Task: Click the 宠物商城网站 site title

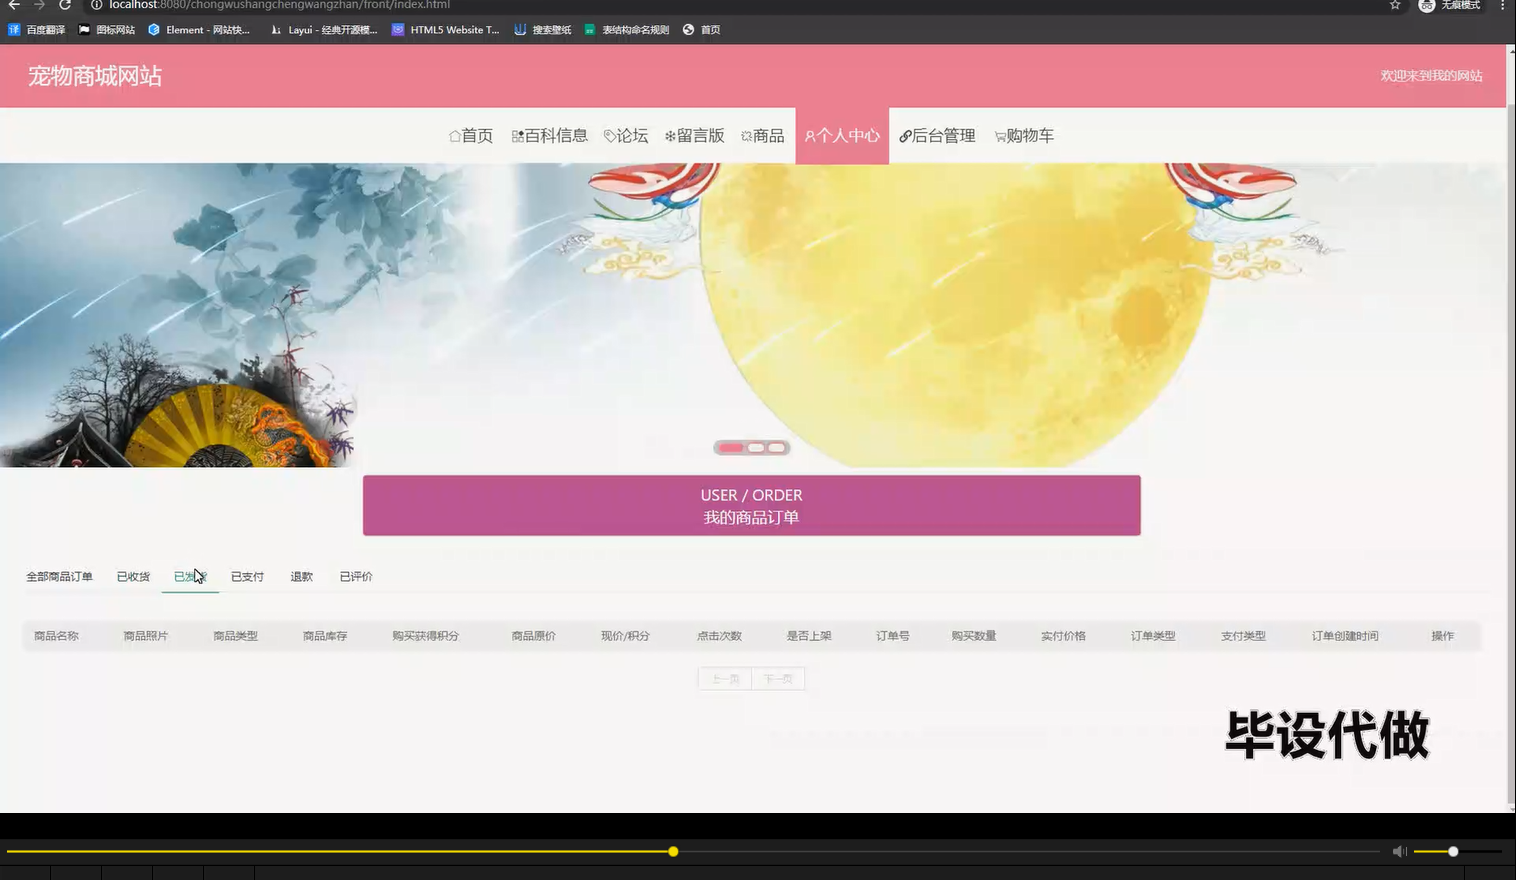Action: tap(95, 76)
